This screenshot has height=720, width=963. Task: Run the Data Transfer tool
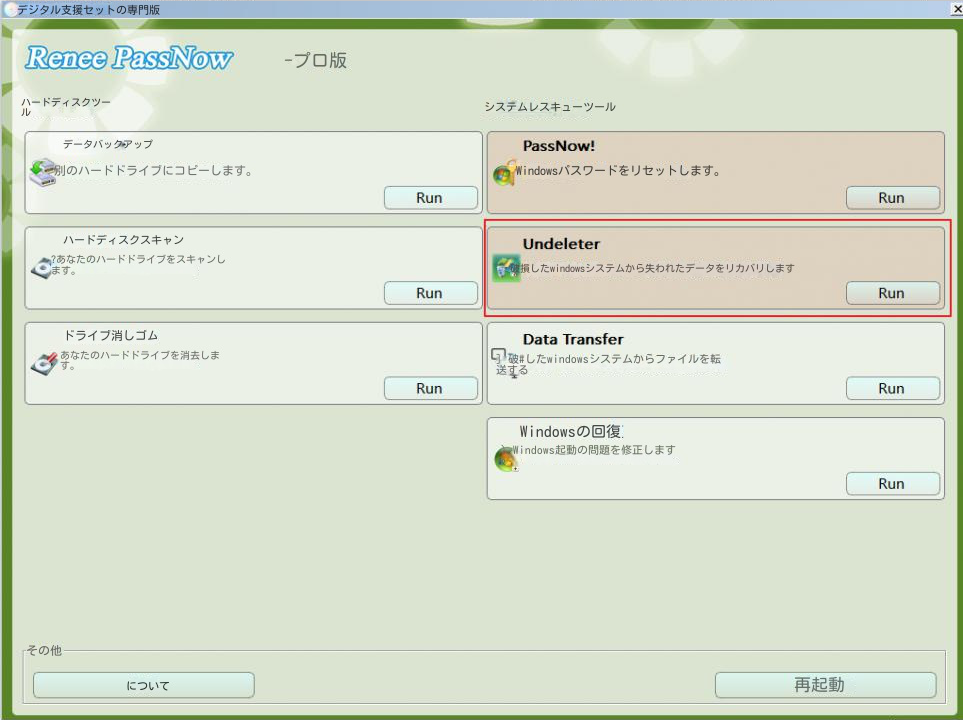tap(892, 388)
